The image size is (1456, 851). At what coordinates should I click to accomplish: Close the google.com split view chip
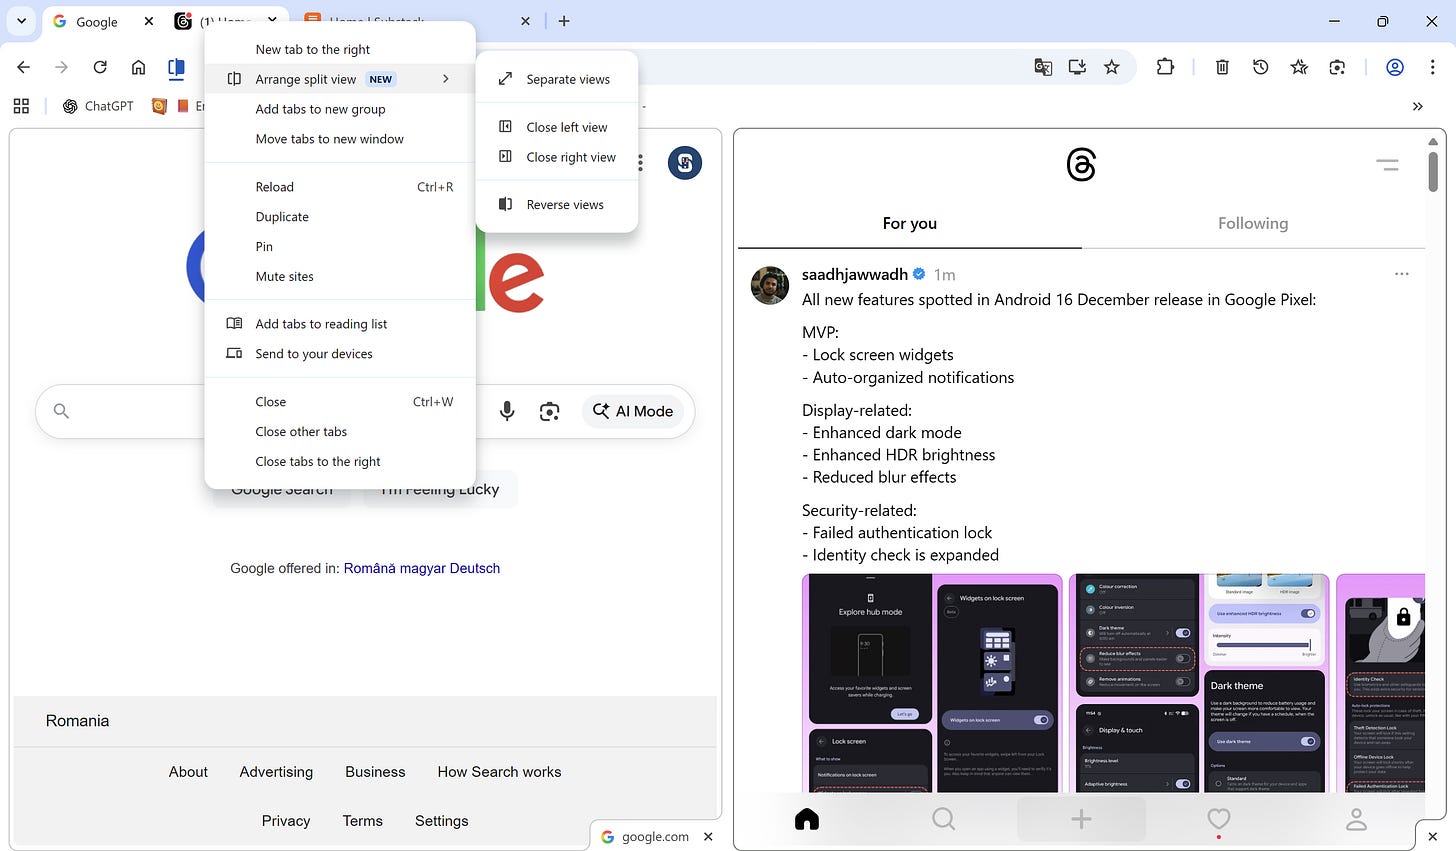click(708, 837)
